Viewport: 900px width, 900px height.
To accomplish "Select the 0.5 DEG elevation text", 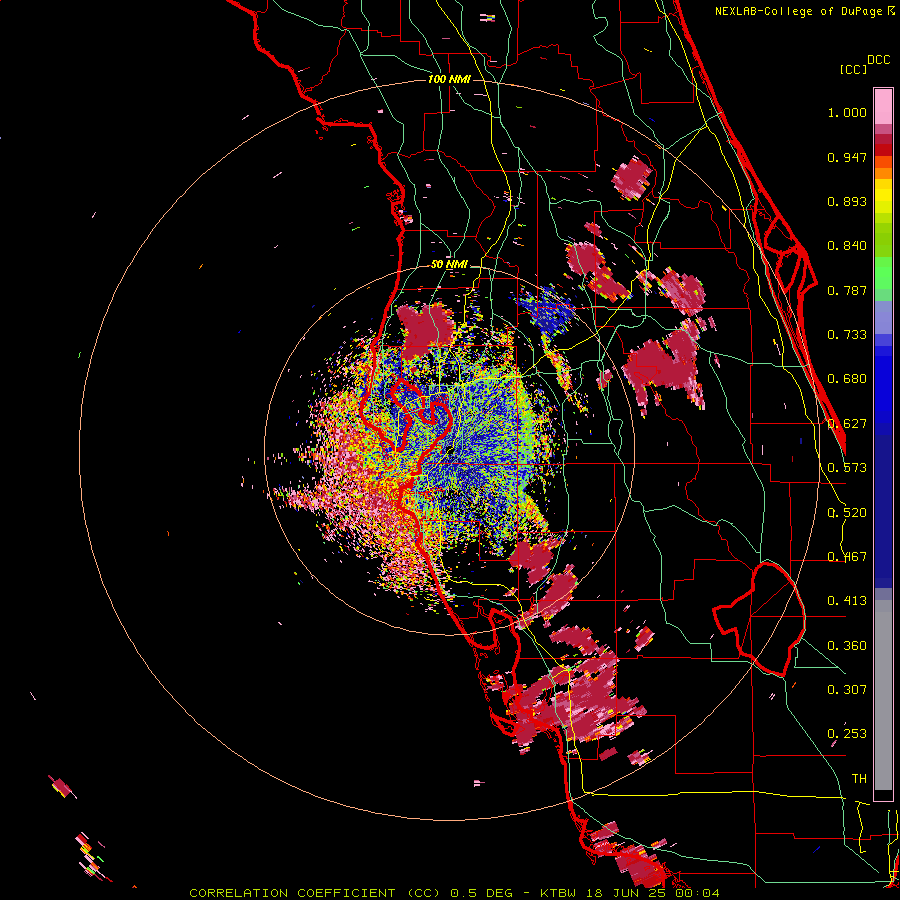I will [480, 893].
